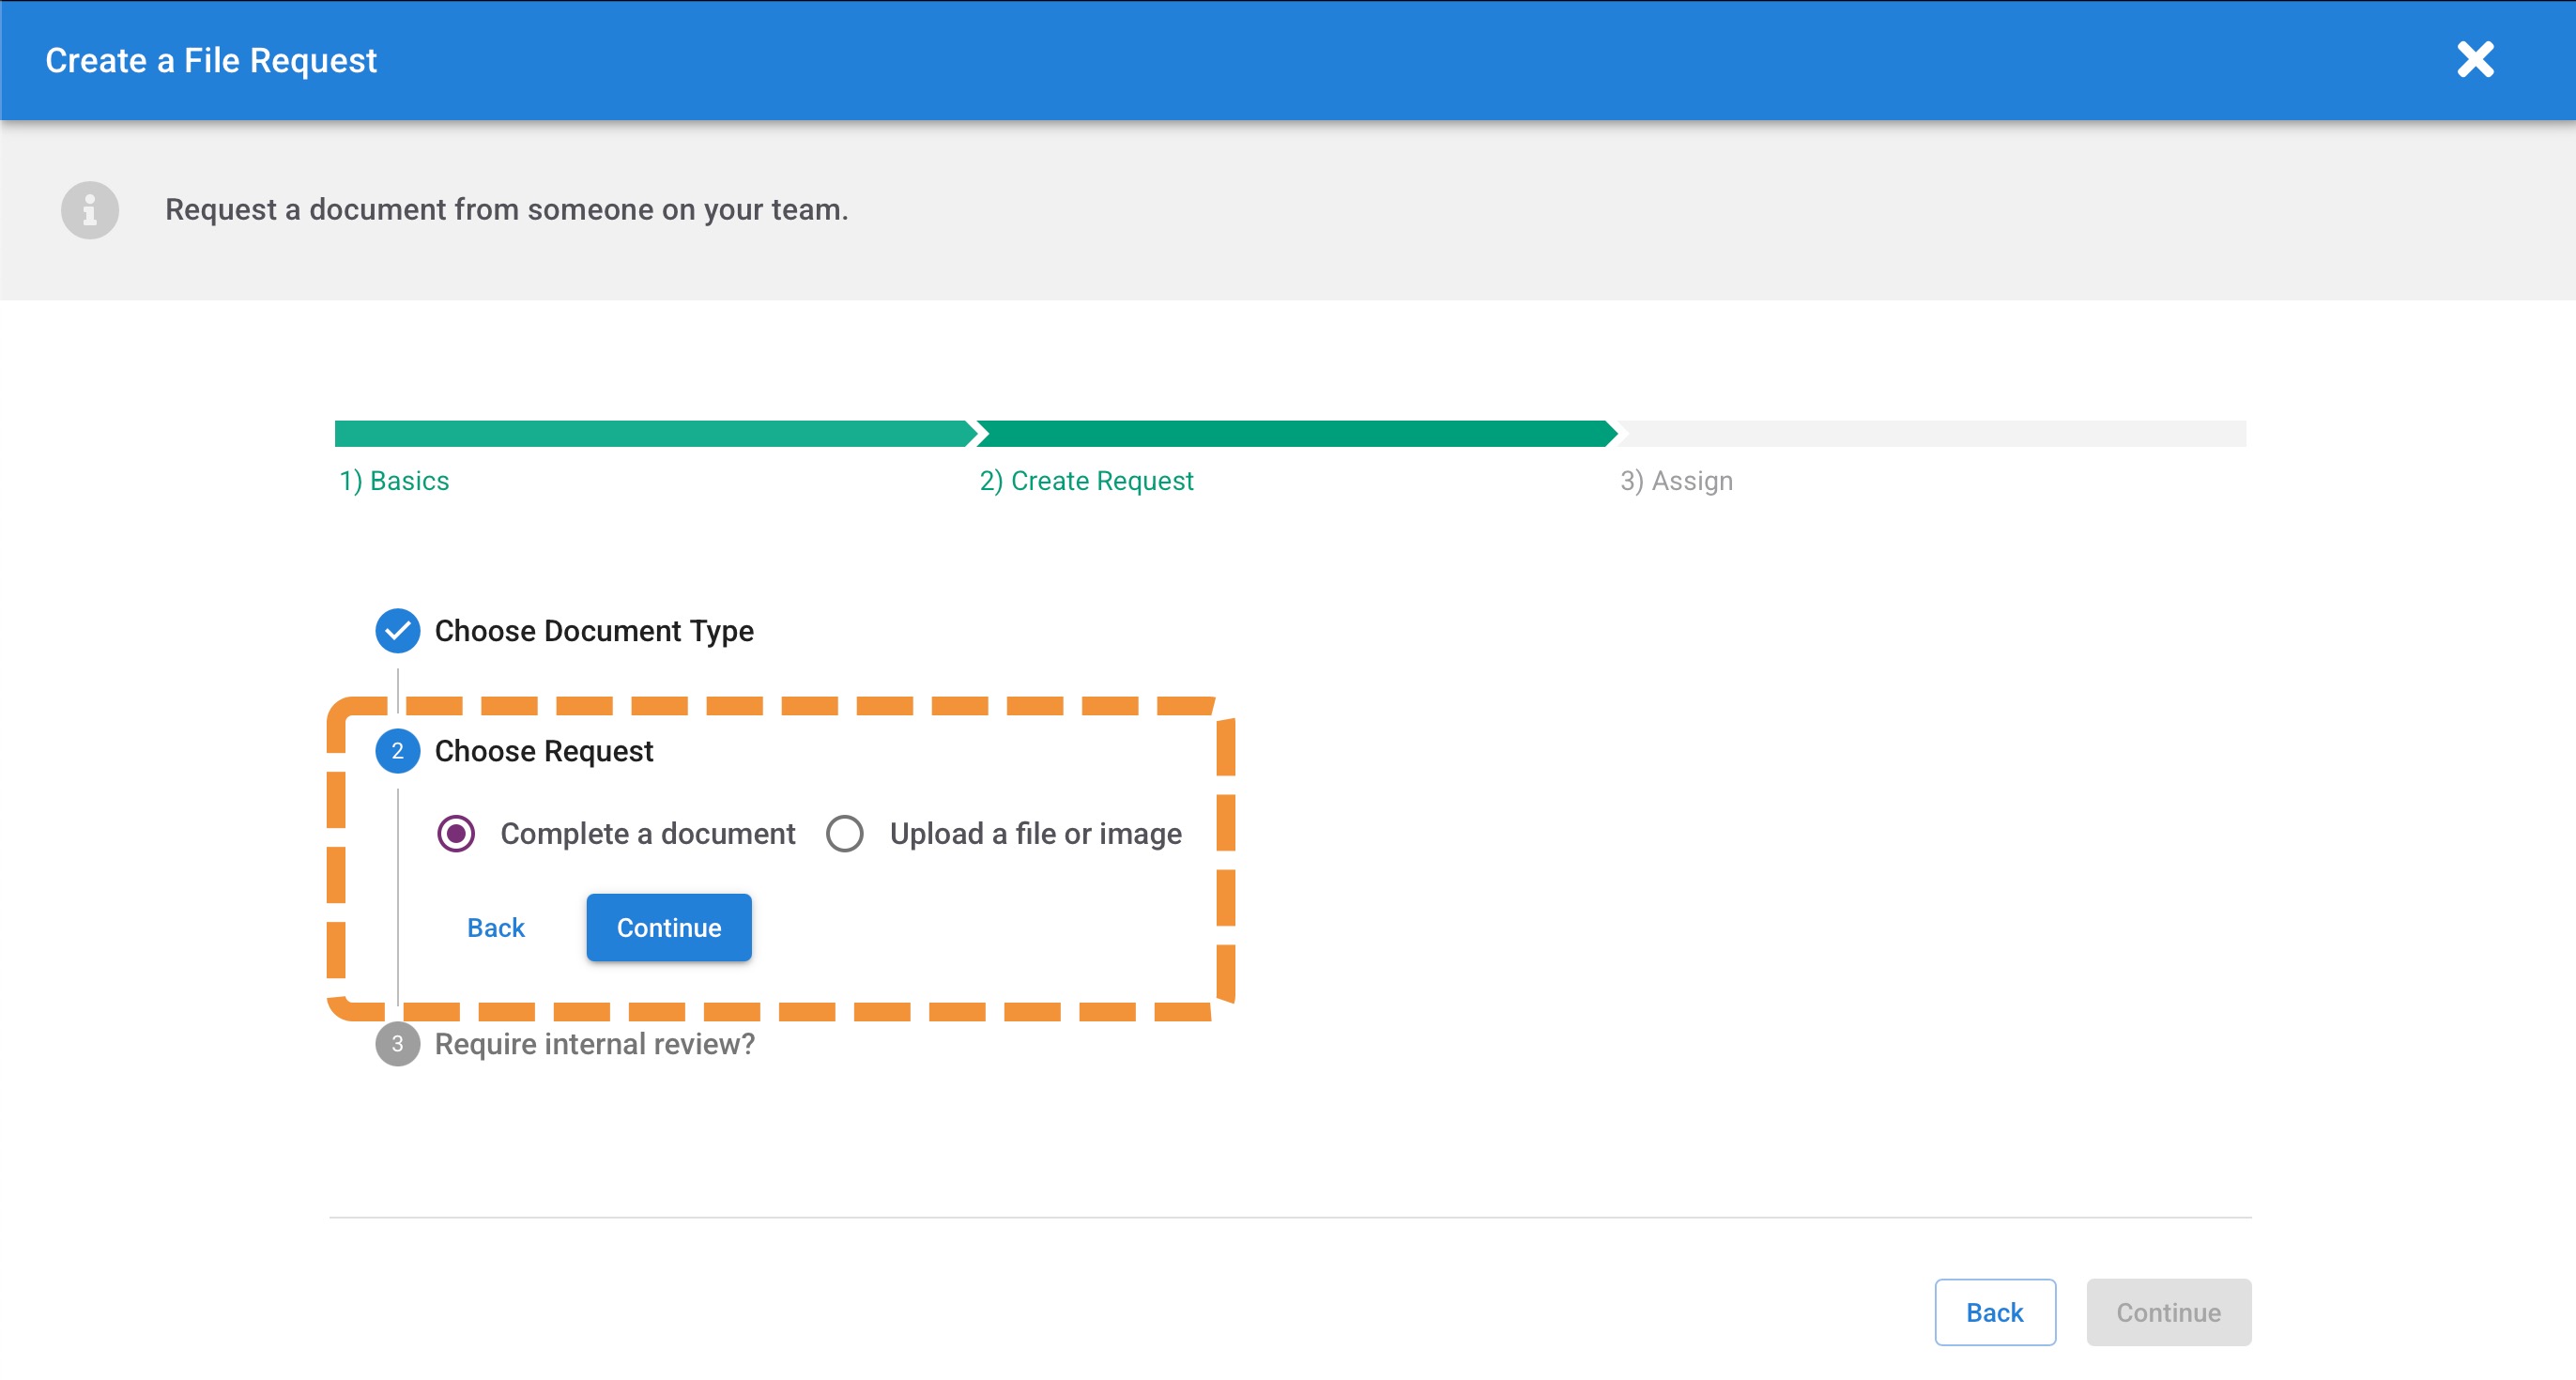
Task: Click the step 2 number circle
Action: [397, 751]
